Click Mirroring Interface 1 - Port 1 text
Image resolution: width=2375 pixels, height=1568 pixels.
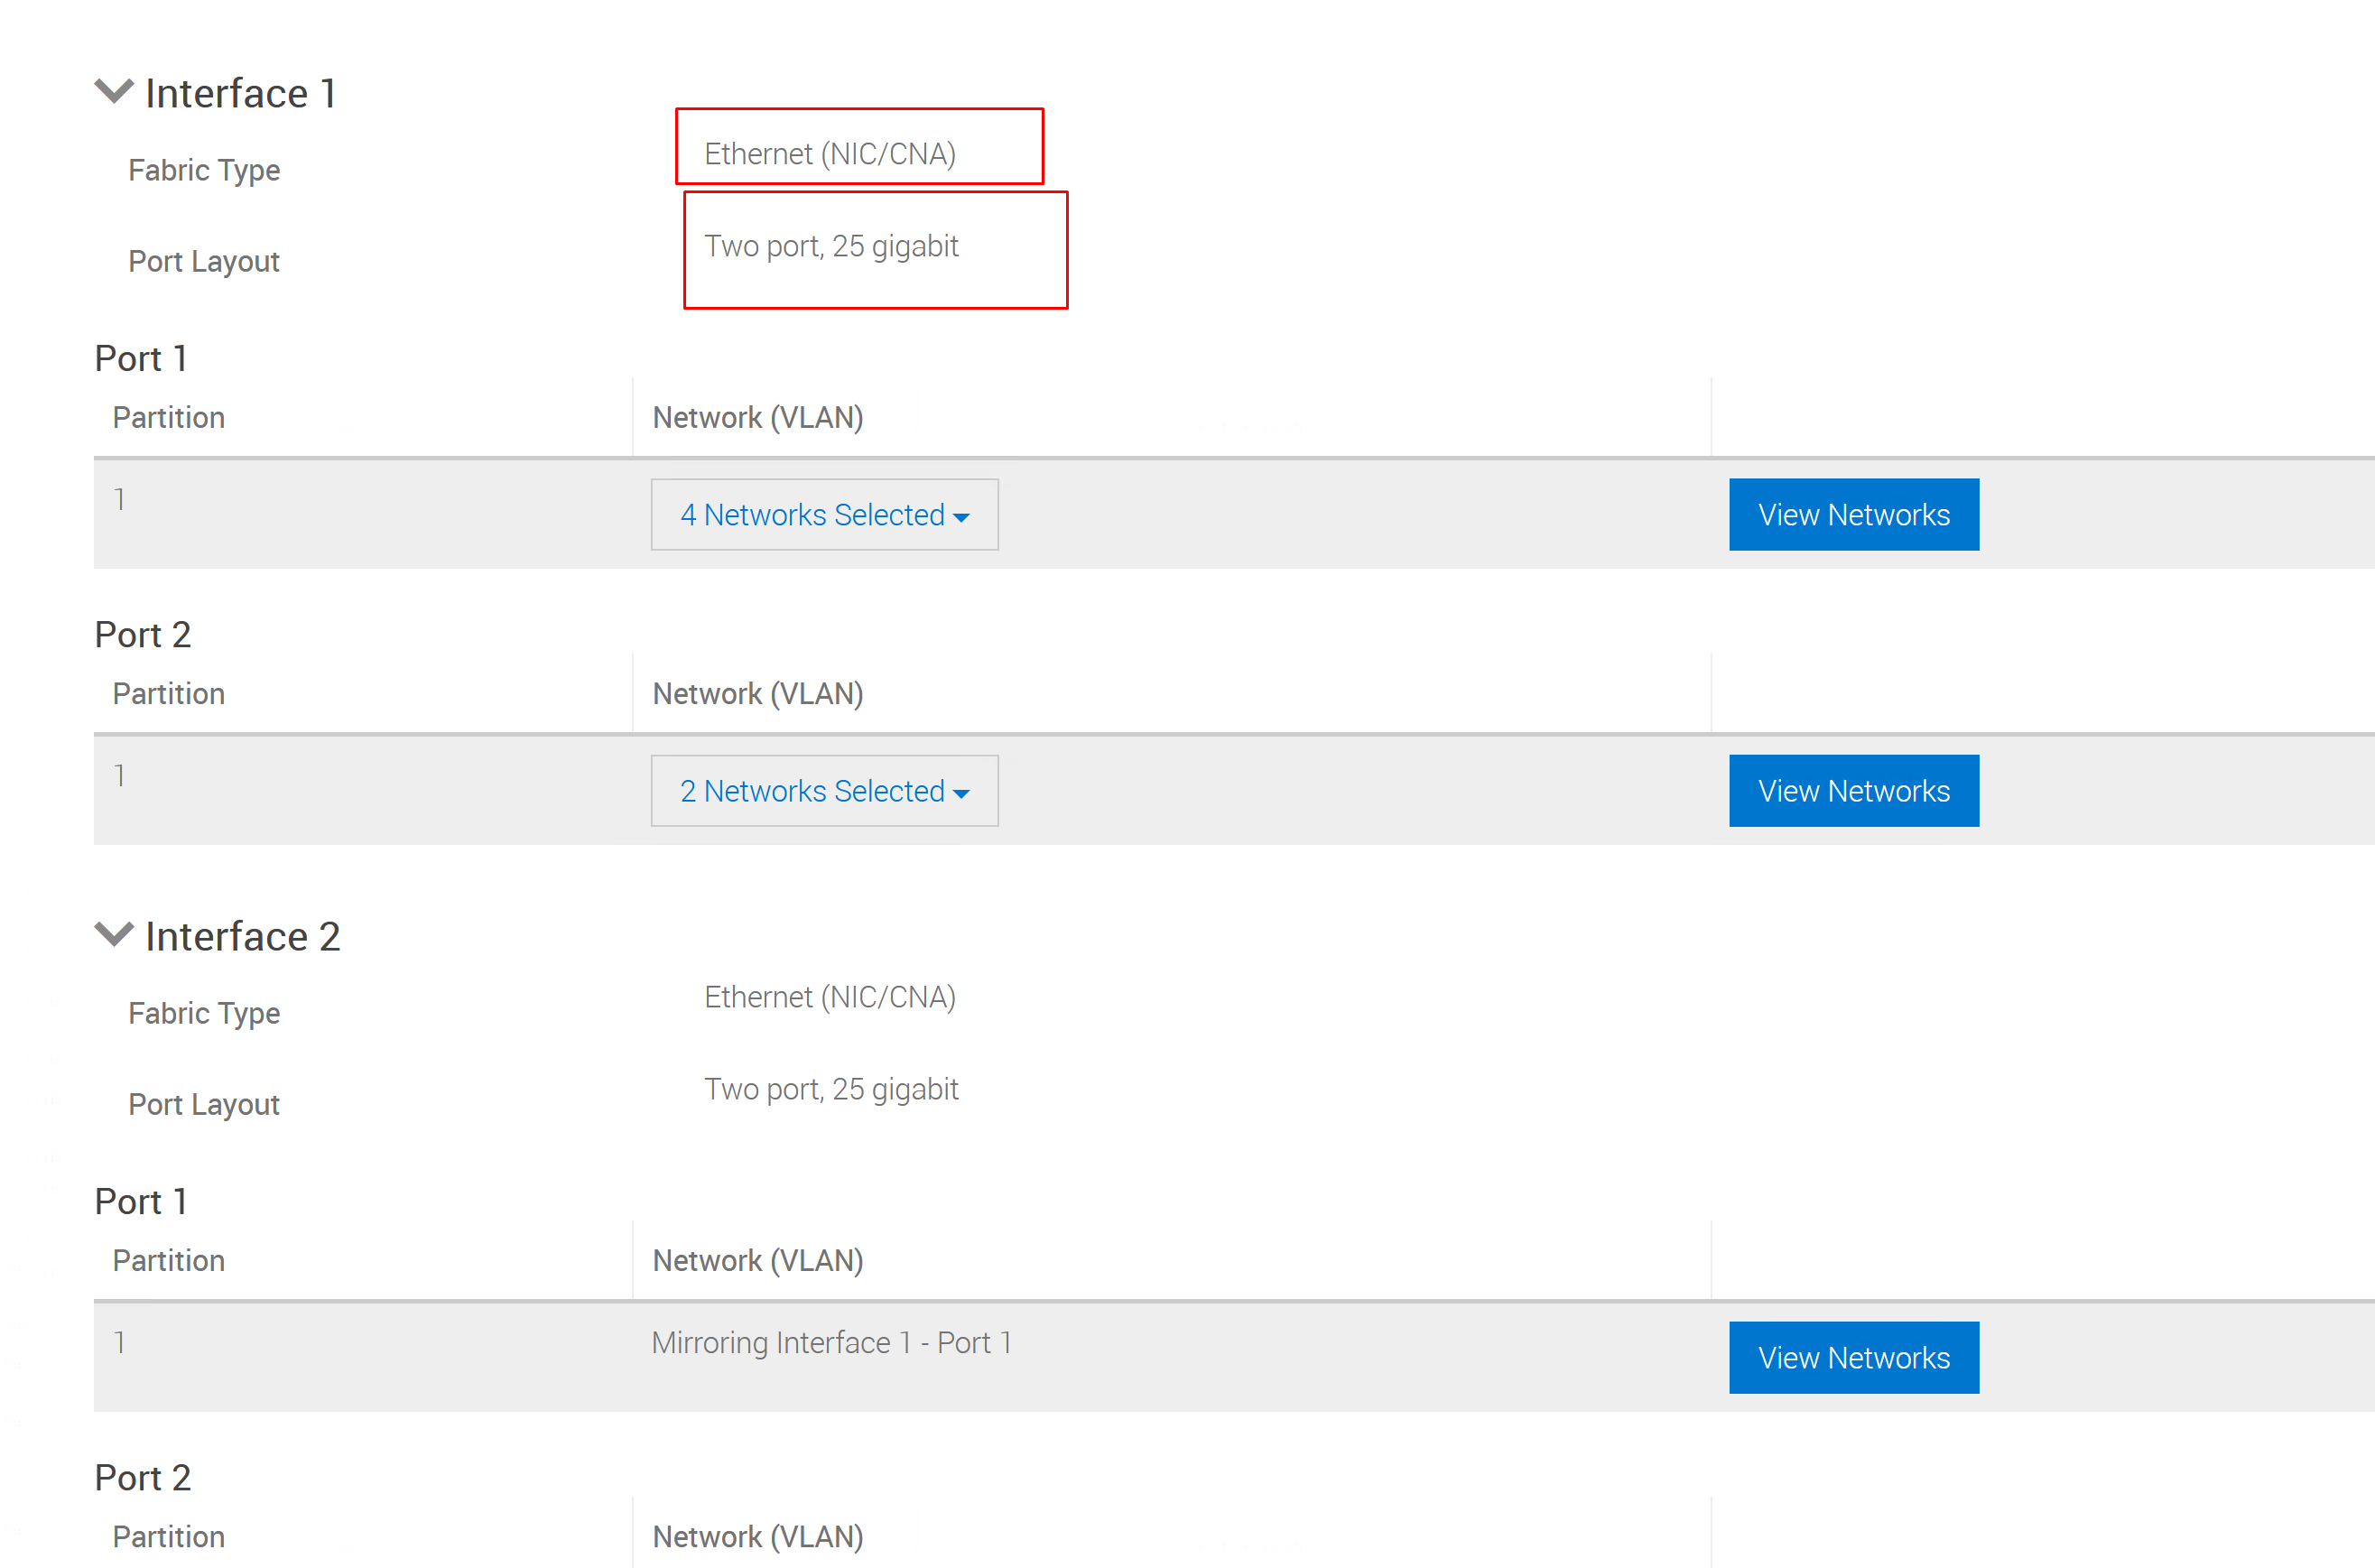[x=831, y=1343]
